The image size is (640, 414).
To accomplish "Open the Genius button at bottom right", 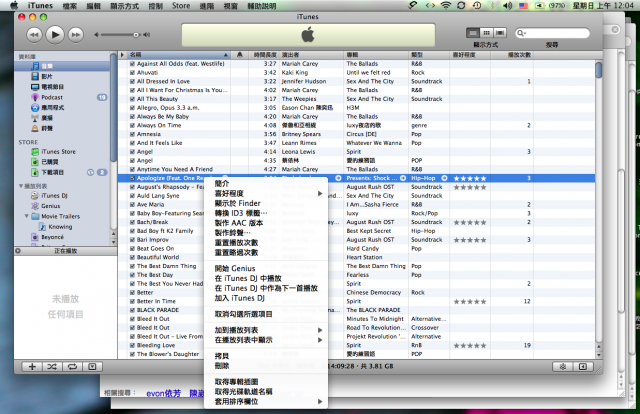I will (x=563, y=367).
